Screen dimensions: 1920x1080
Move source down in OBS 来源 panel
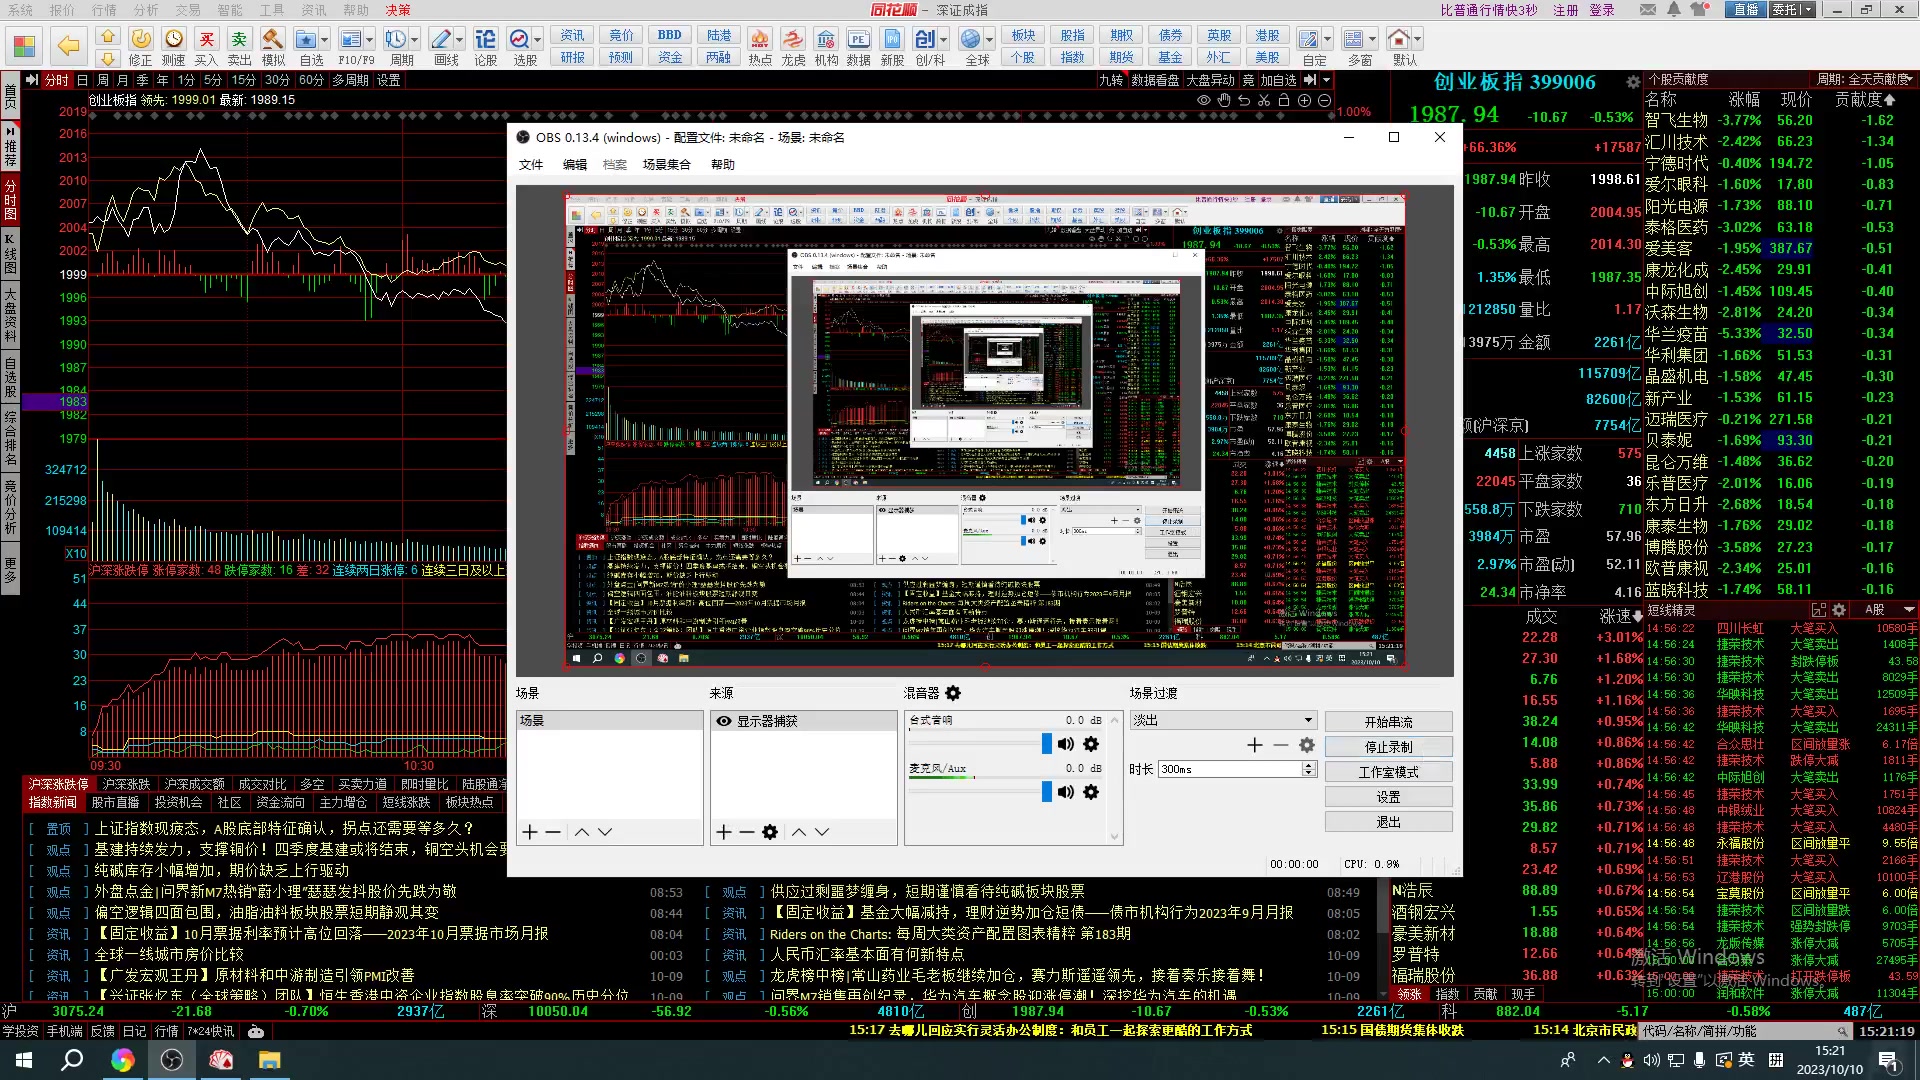822,832
